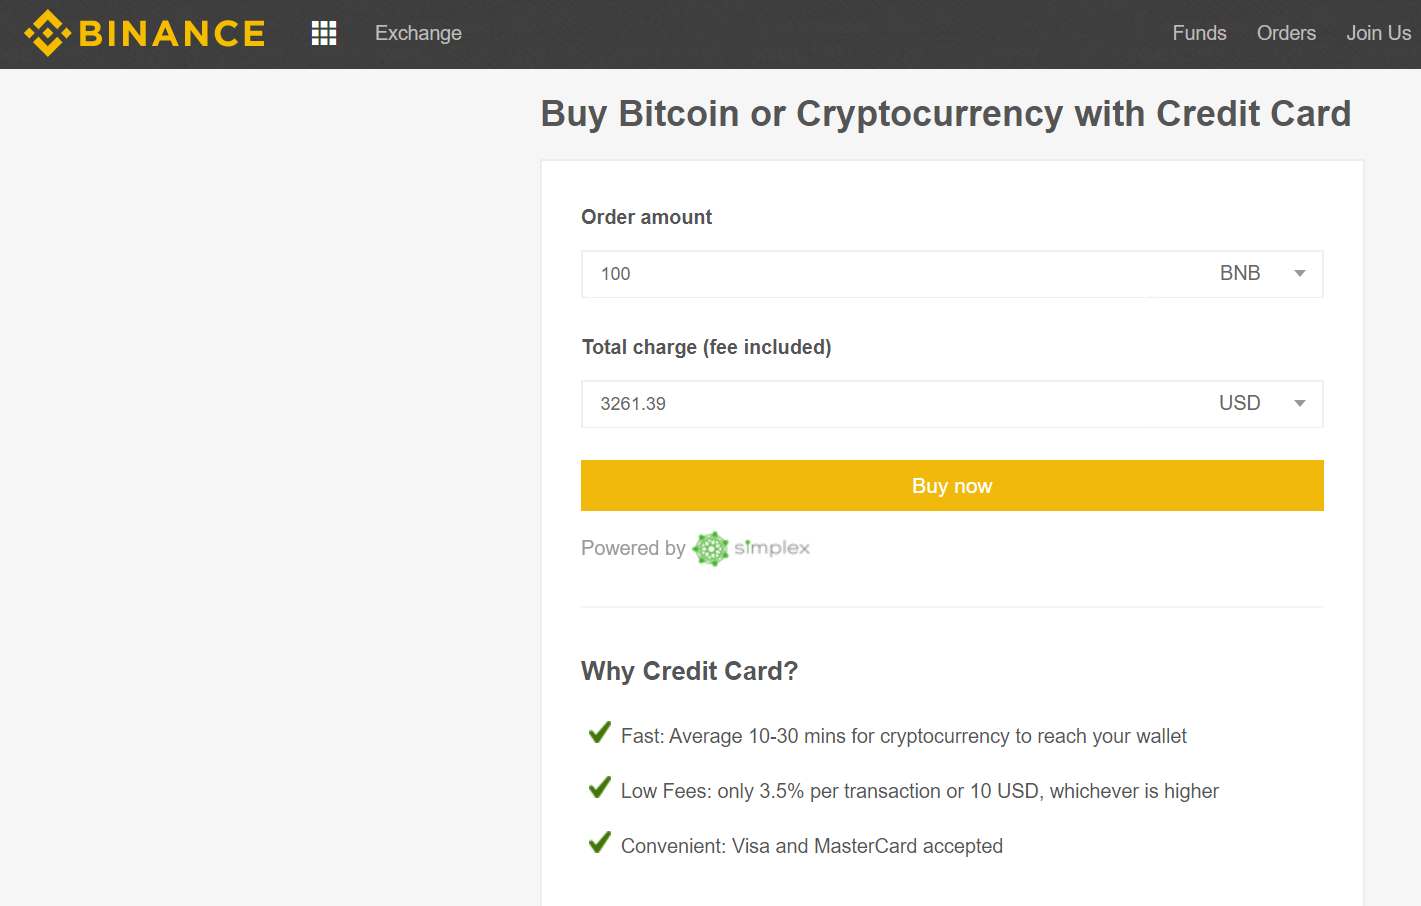This screenshot has height=906, width=1421.
Task: Open the apps grid menu icon
Action: pos(324,33)
